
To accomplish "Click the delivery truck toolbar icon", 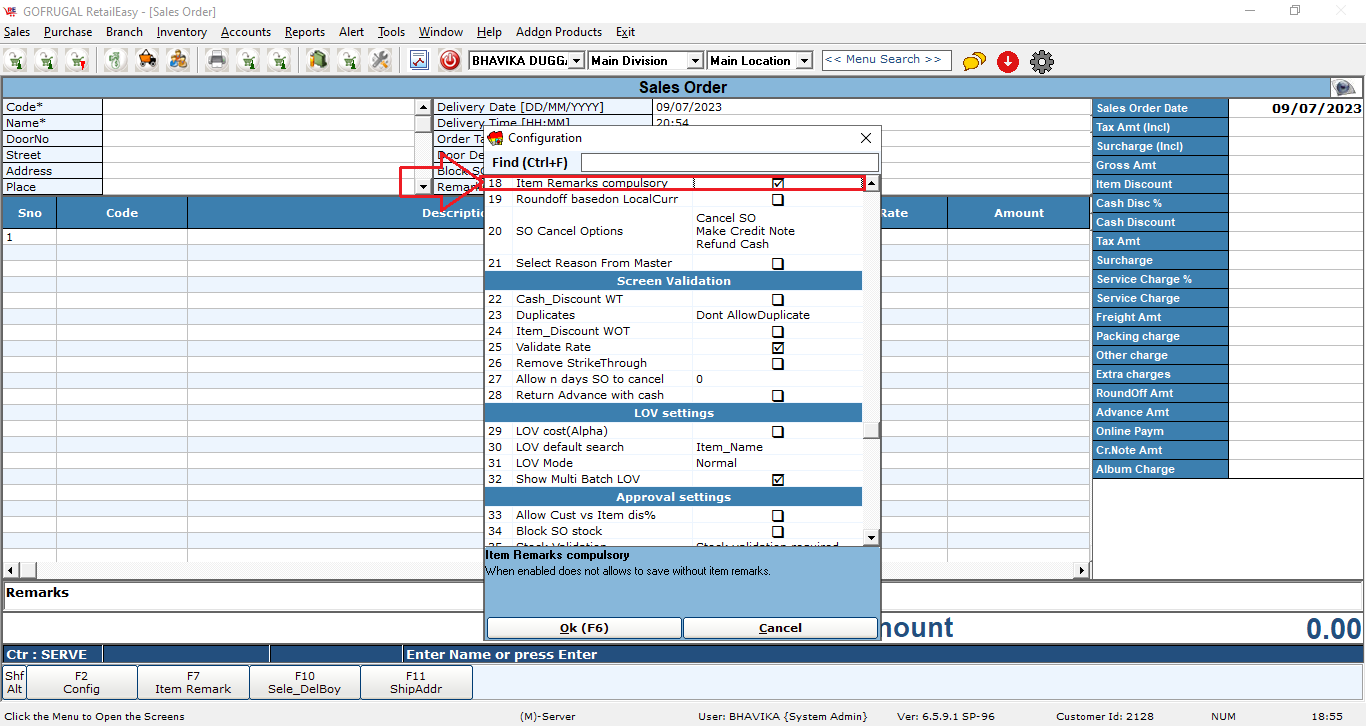I will [147, 61].
